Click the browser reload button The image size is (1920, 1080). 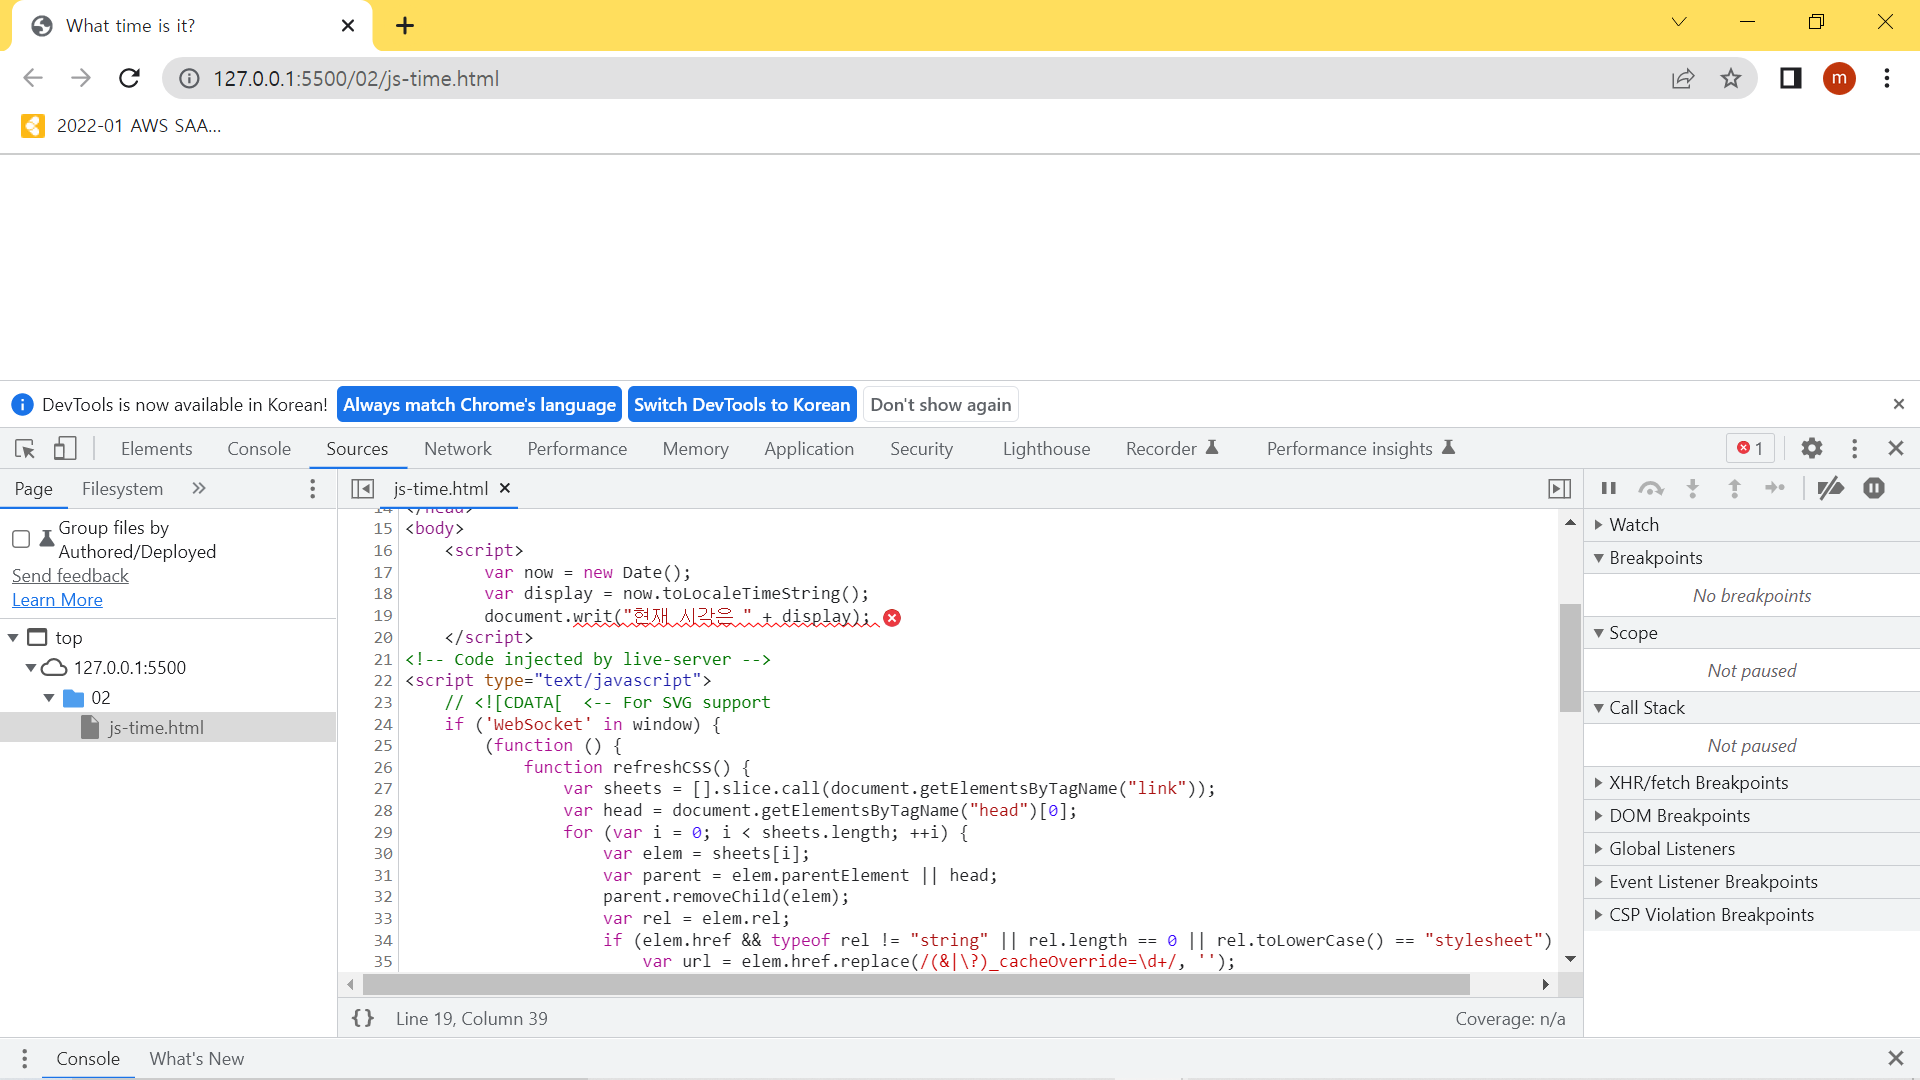pyautogui.click(x=129, y=78)
